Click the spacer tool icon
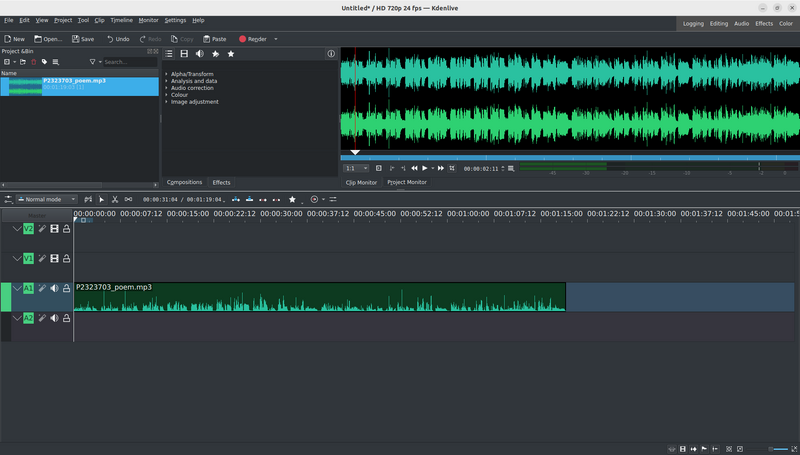The height and width of the screenshot is (455, 800). 128,199
